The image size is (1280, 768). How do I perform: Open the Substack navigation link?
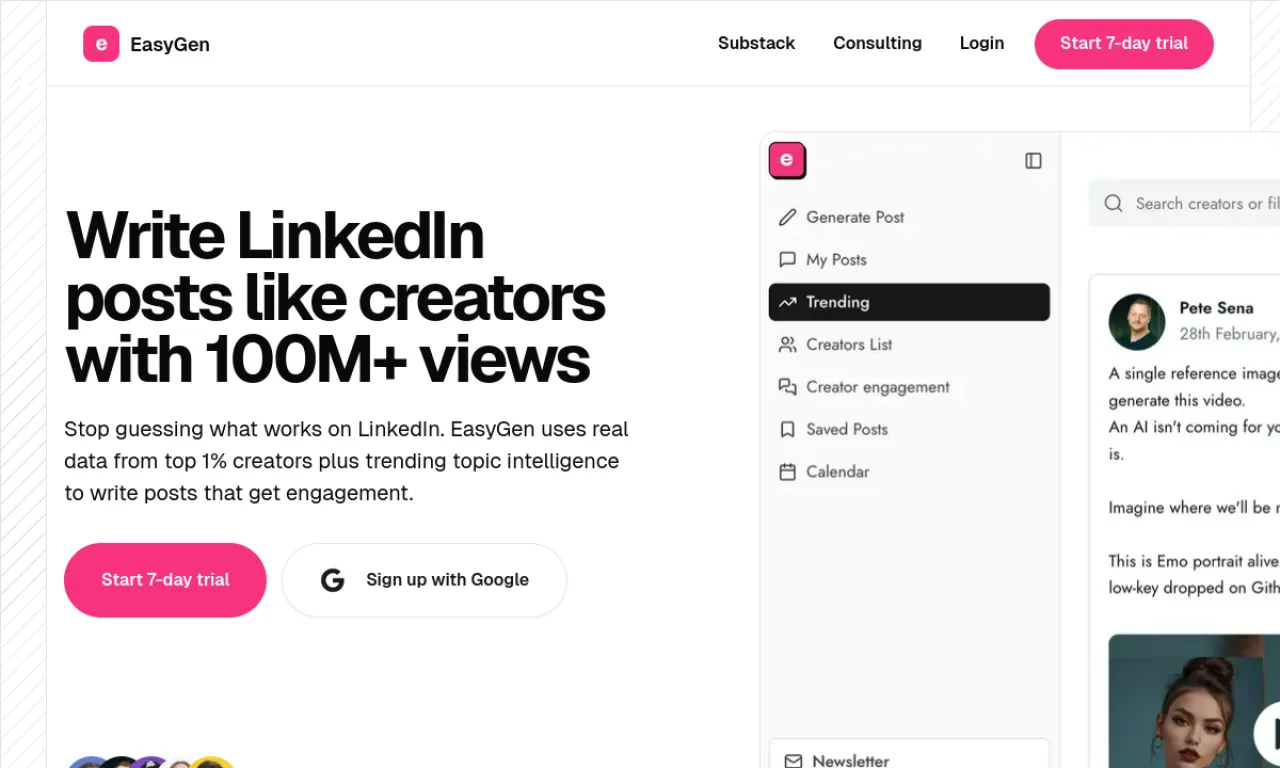tap(756, 43)
